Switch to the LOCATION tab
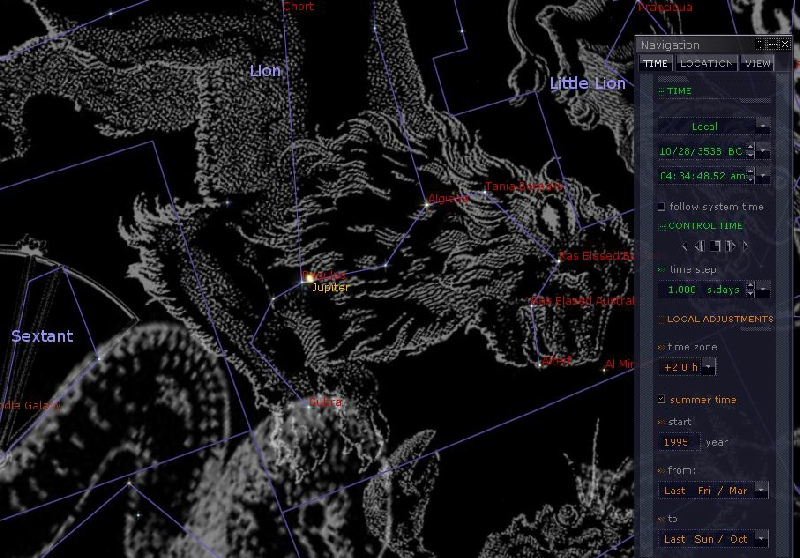 pos(707,63)
